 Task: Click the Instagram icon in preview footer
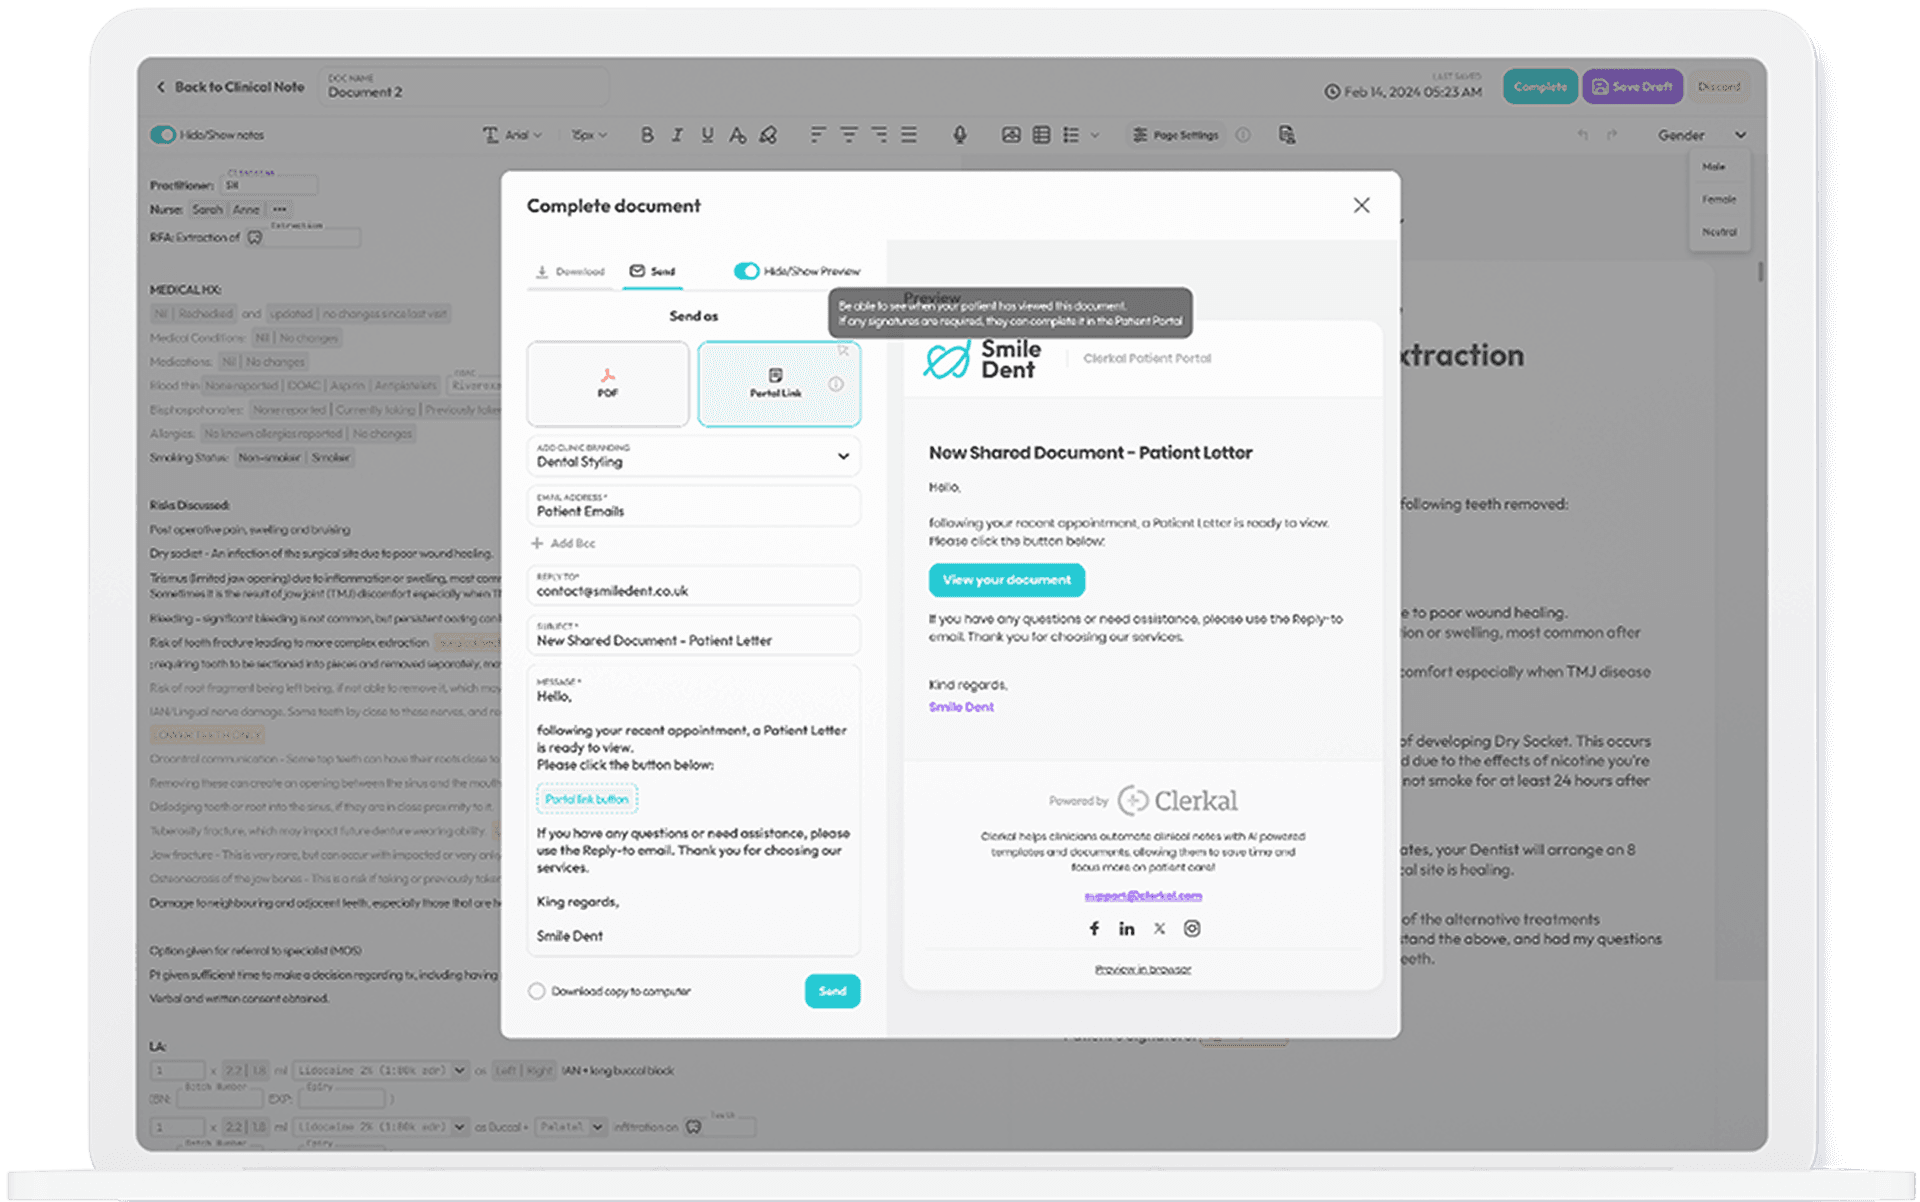(1192, 929)
